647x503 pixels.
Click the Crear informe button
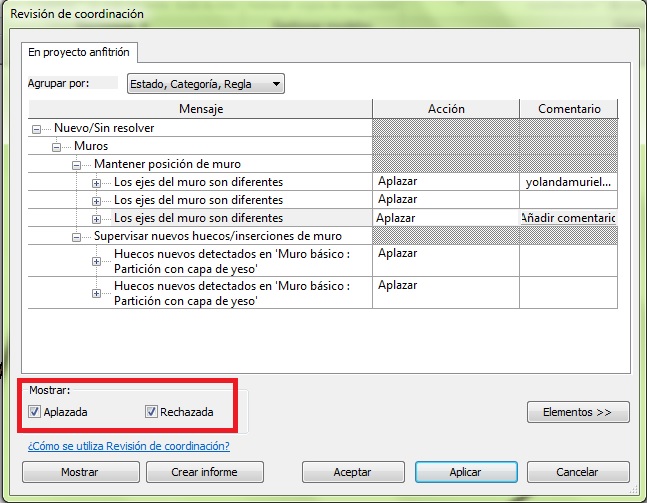205,472
